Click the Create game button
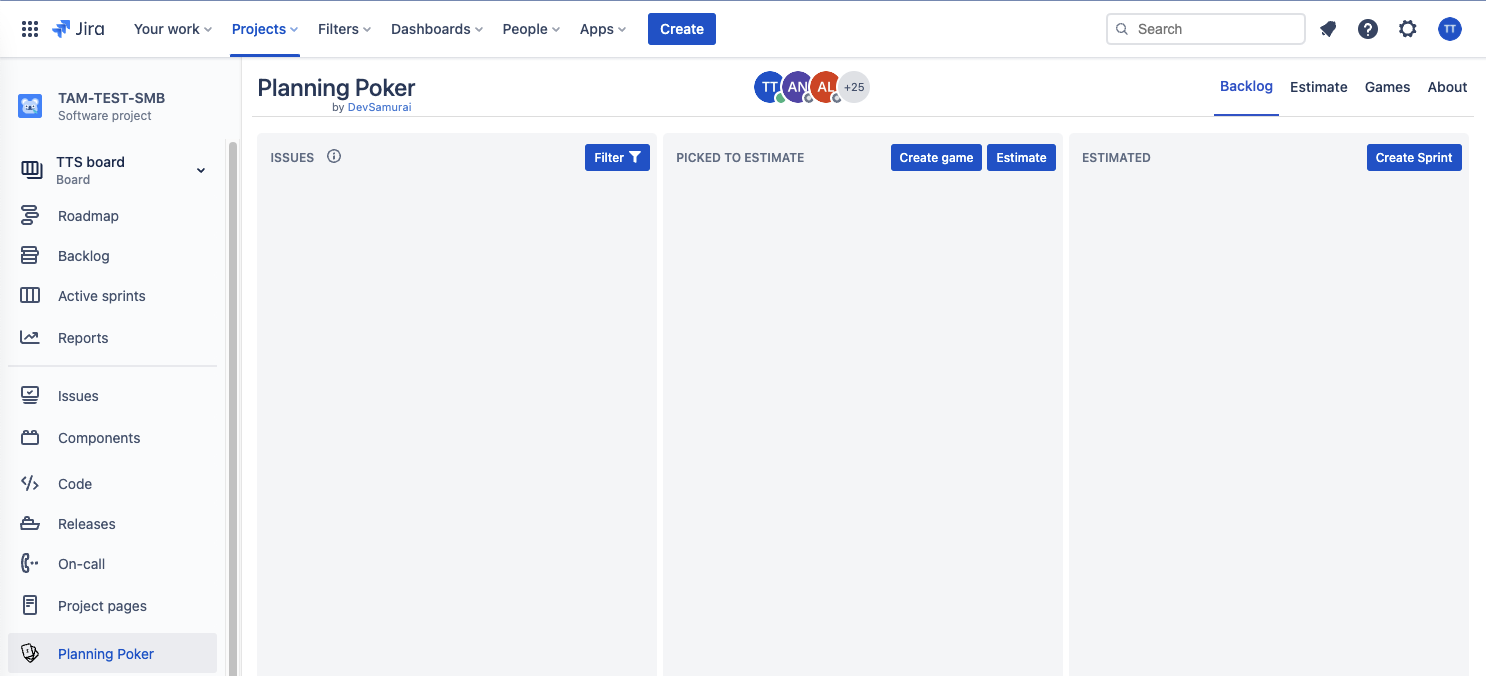The image size is (1486, 676). 936,157
